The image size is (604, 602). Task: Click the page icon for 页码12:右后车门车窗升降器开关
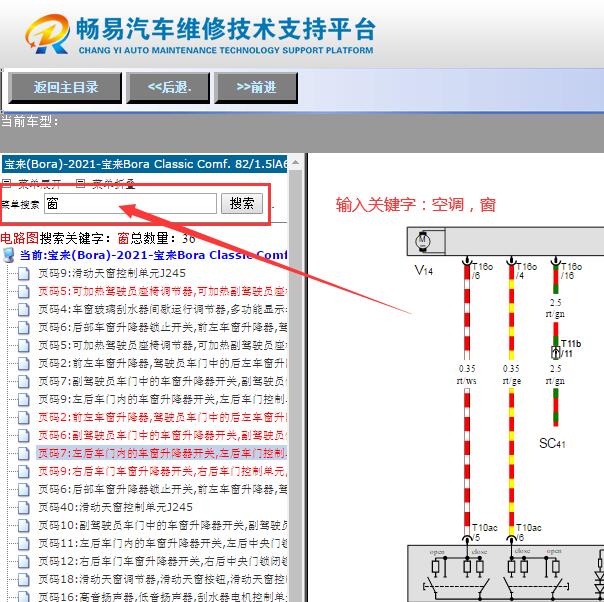(23, 561)
